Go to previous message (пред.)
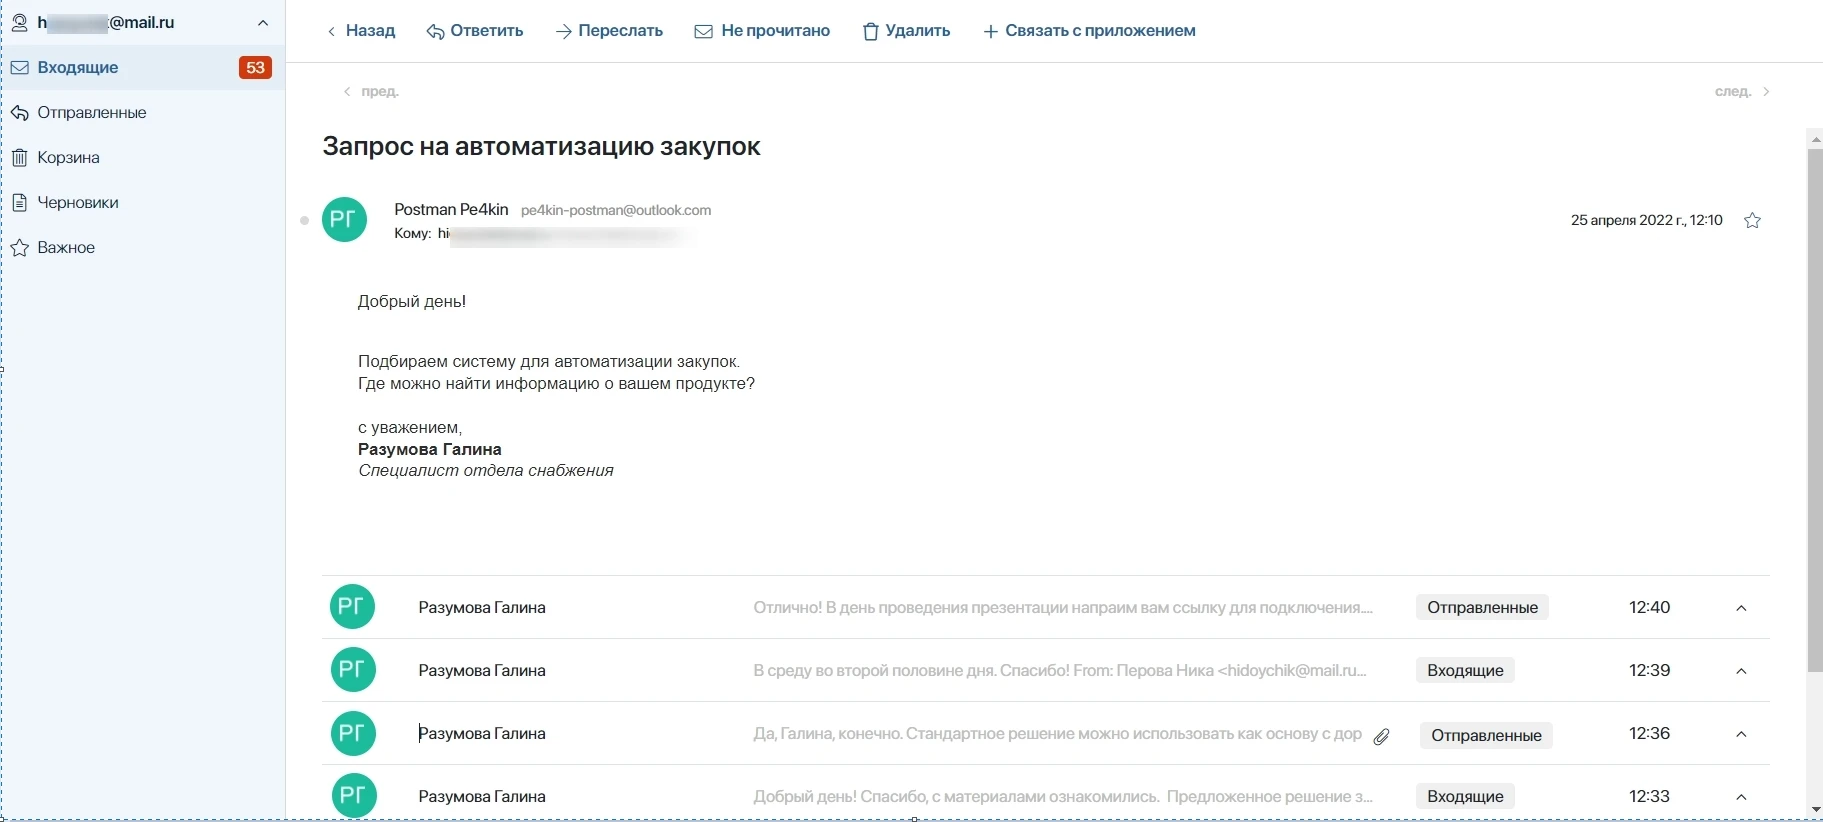The width and height of the screenshot is (1823, 822). [x=371, y=92]
